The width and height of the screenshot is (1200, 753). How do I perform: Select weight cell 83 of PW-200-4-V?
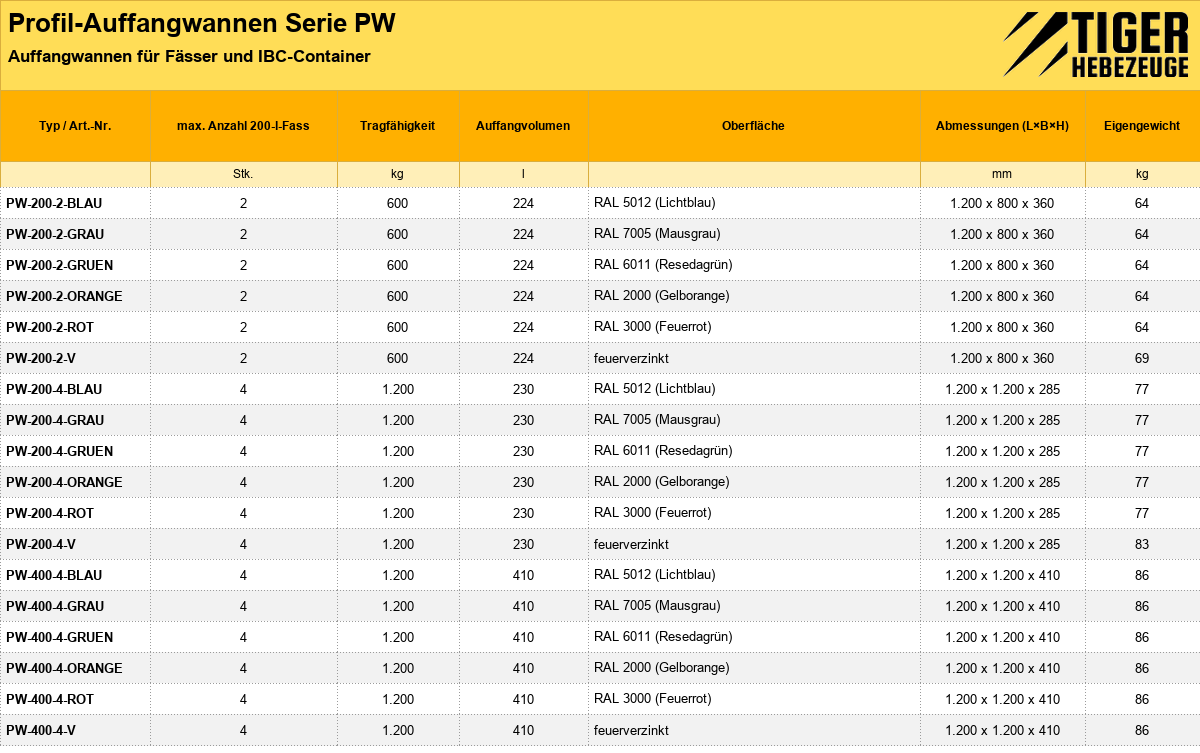coord(1142,544)
